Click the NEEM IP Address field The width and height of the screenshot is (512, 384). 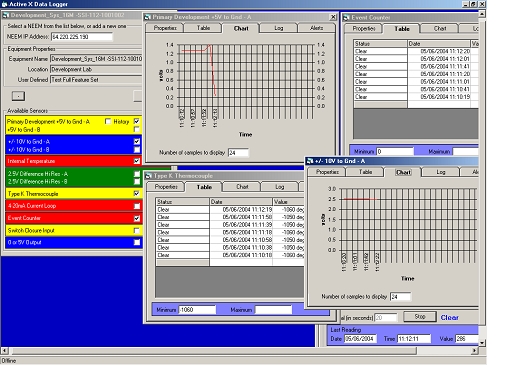click(82, 37)
